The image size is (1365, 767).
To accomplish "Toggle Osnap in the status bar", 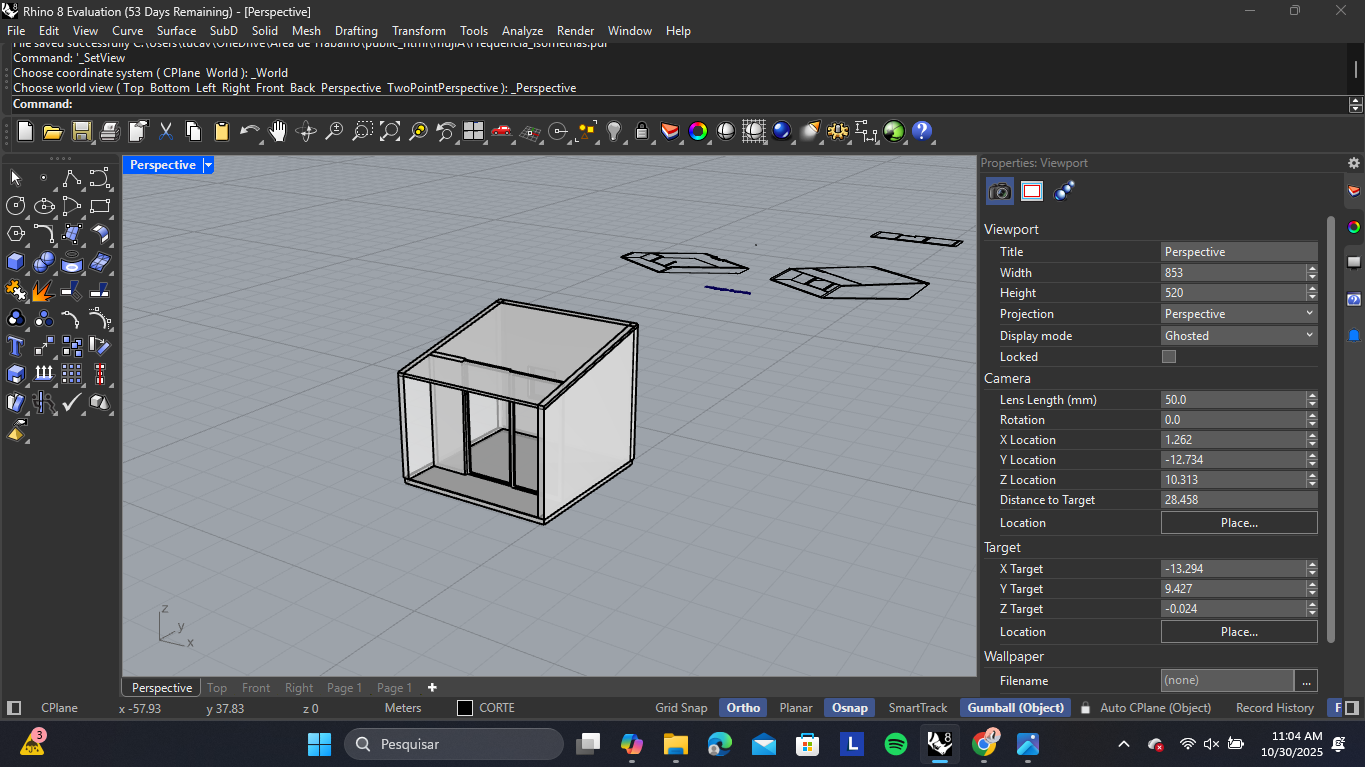I will tap(850, 708).
